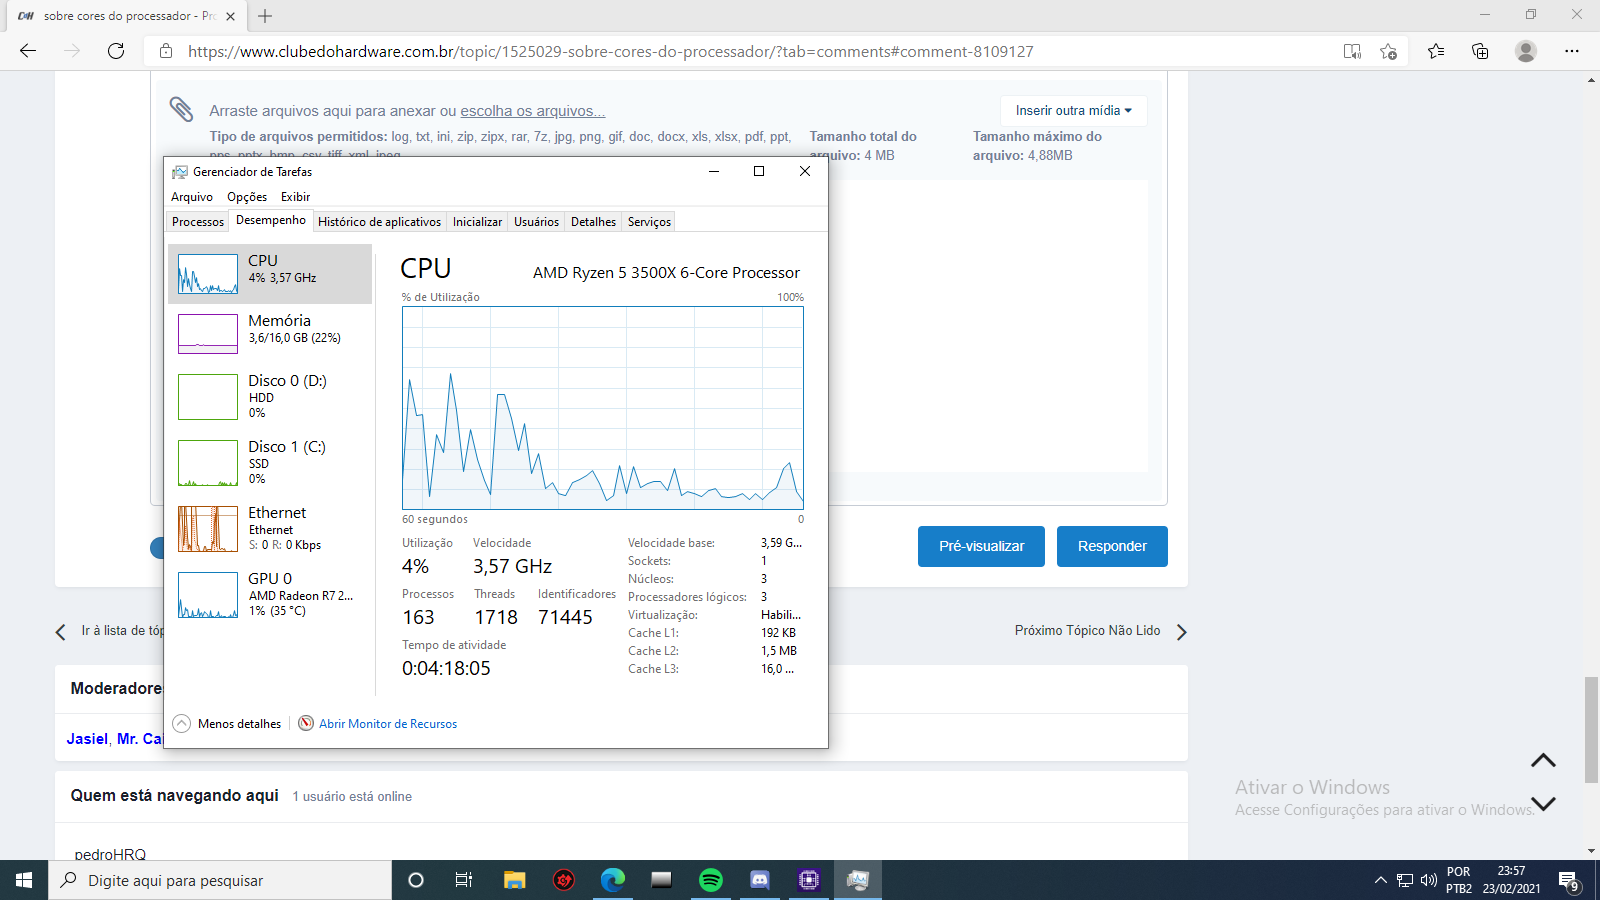Open a new browser tab with the plus icon
Image resolution: width=1600 pixels, height=900 pixels.
(x=265, y=16)
